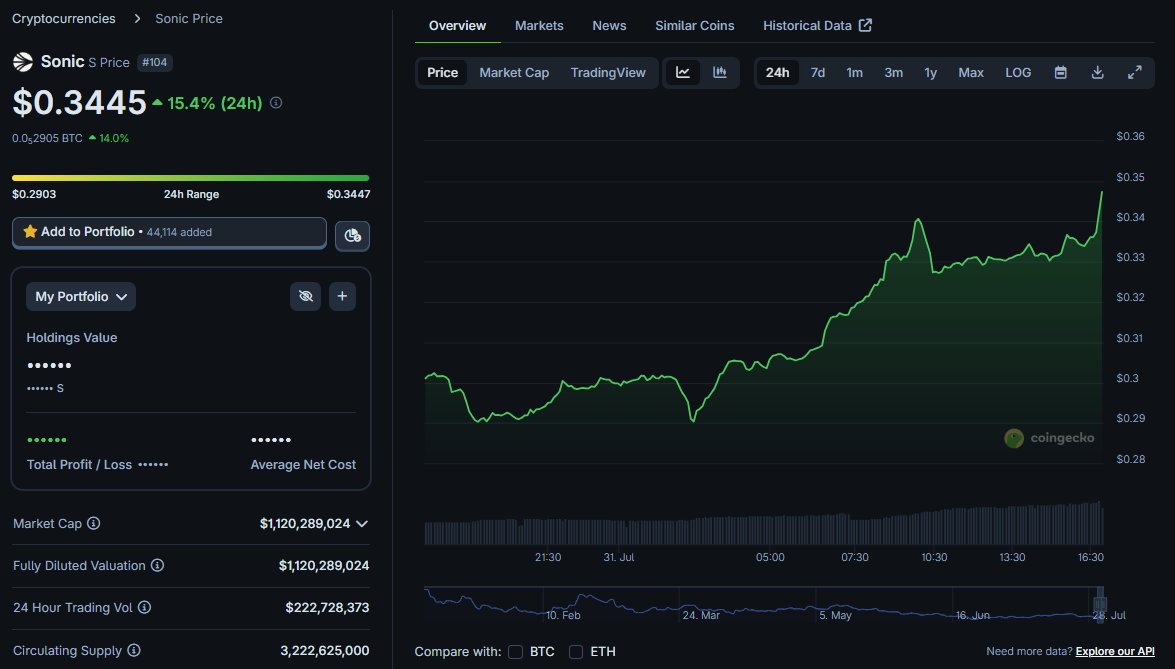Show Market Cap info tooltip icon
Screen dimensions: 1175x669
click(x=94, y=524)
